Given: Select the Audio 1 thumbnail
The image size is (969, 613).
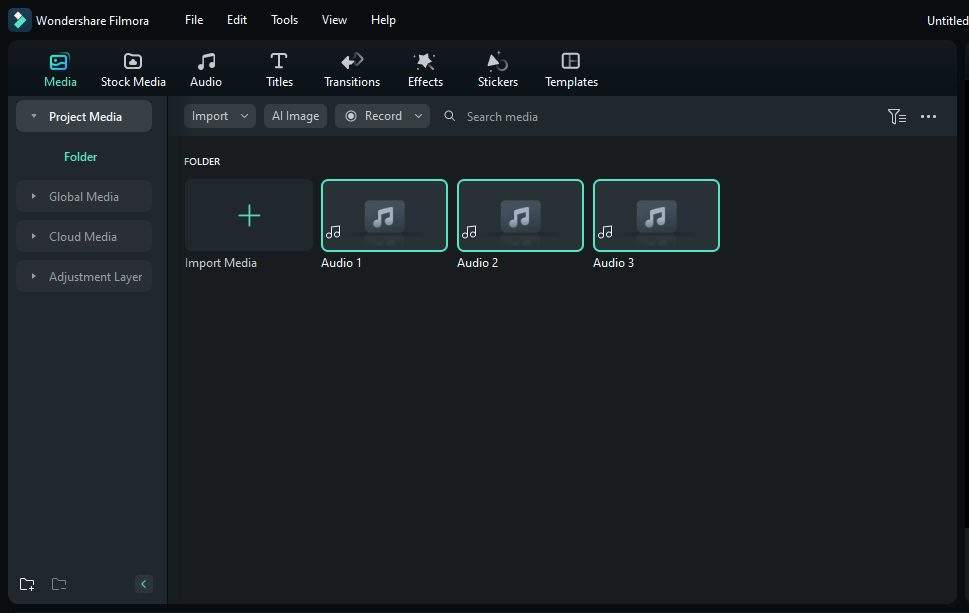Looking at the screenshot, I should pyautogui.click(x=384, y=215).
